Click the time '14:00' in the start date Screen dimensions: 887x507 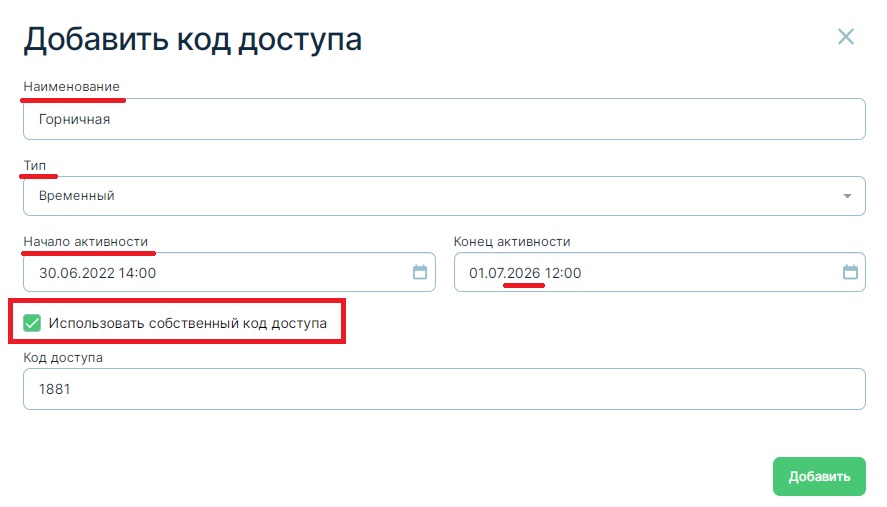coord(137,273)
